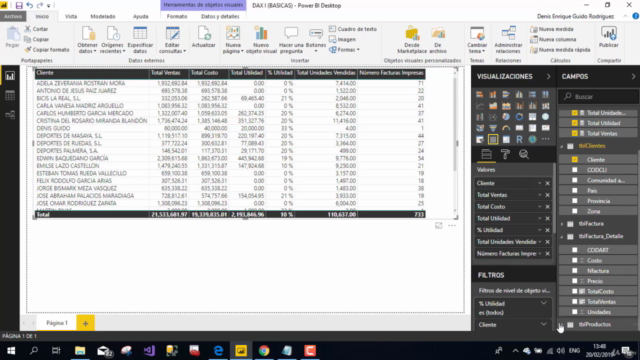Switch to the Formato ribbon tab
Screen dimensions: 640x360
pos(177,16)
